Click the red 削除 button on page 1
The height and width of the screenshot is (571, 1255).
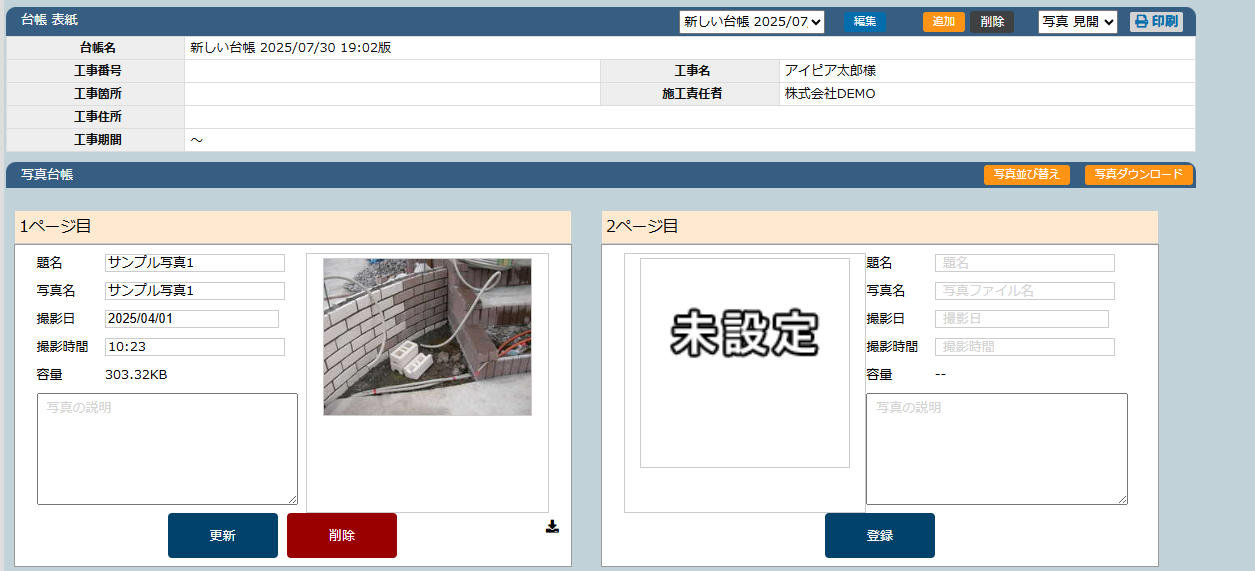pyautogui.click(x=342, y=535)
